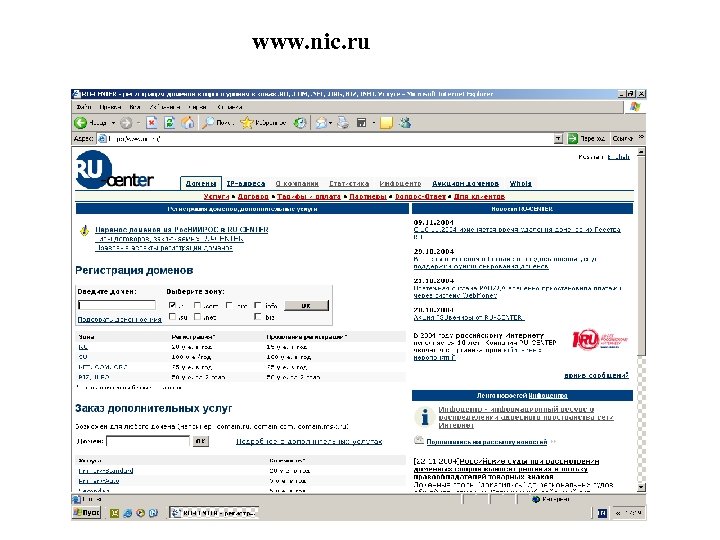The image size is (720, 540).
Task: Click the info 'i' icon near Инфоцентр
Action: point(425,416)
